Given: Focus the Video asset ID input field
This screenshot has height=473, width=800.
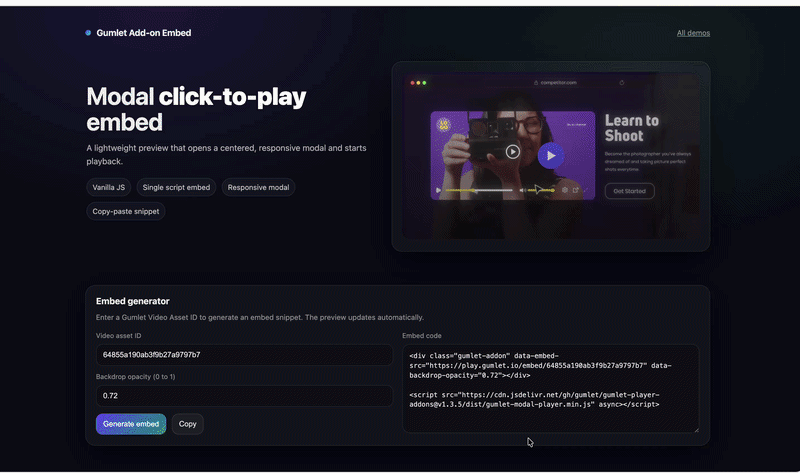Looking at the screenshot, I should (244, 355).
